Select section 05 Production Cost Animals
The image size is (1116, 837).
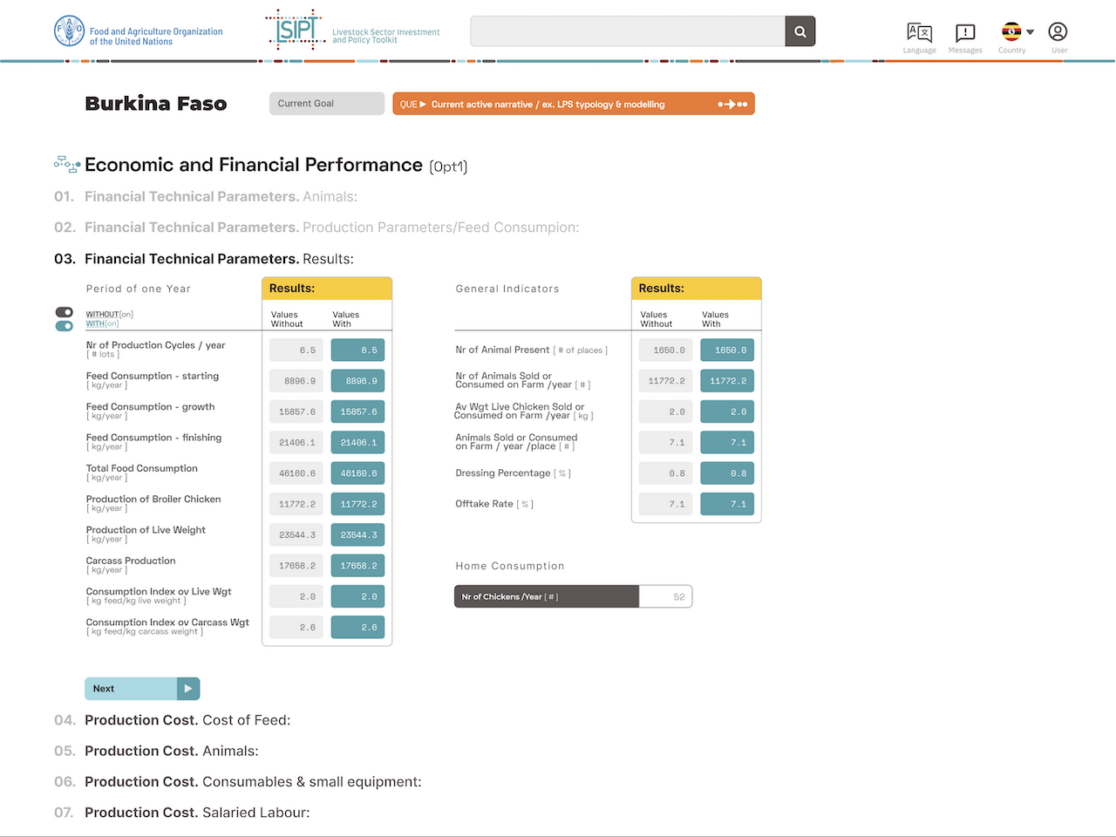point(171,751)
